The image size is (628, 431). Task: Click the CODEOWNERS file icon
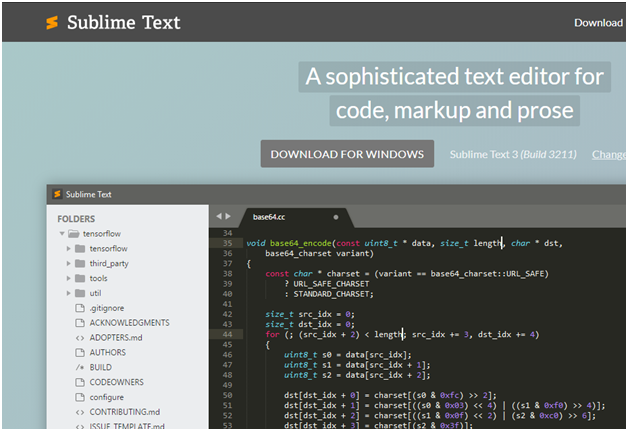tap(80, 382)
